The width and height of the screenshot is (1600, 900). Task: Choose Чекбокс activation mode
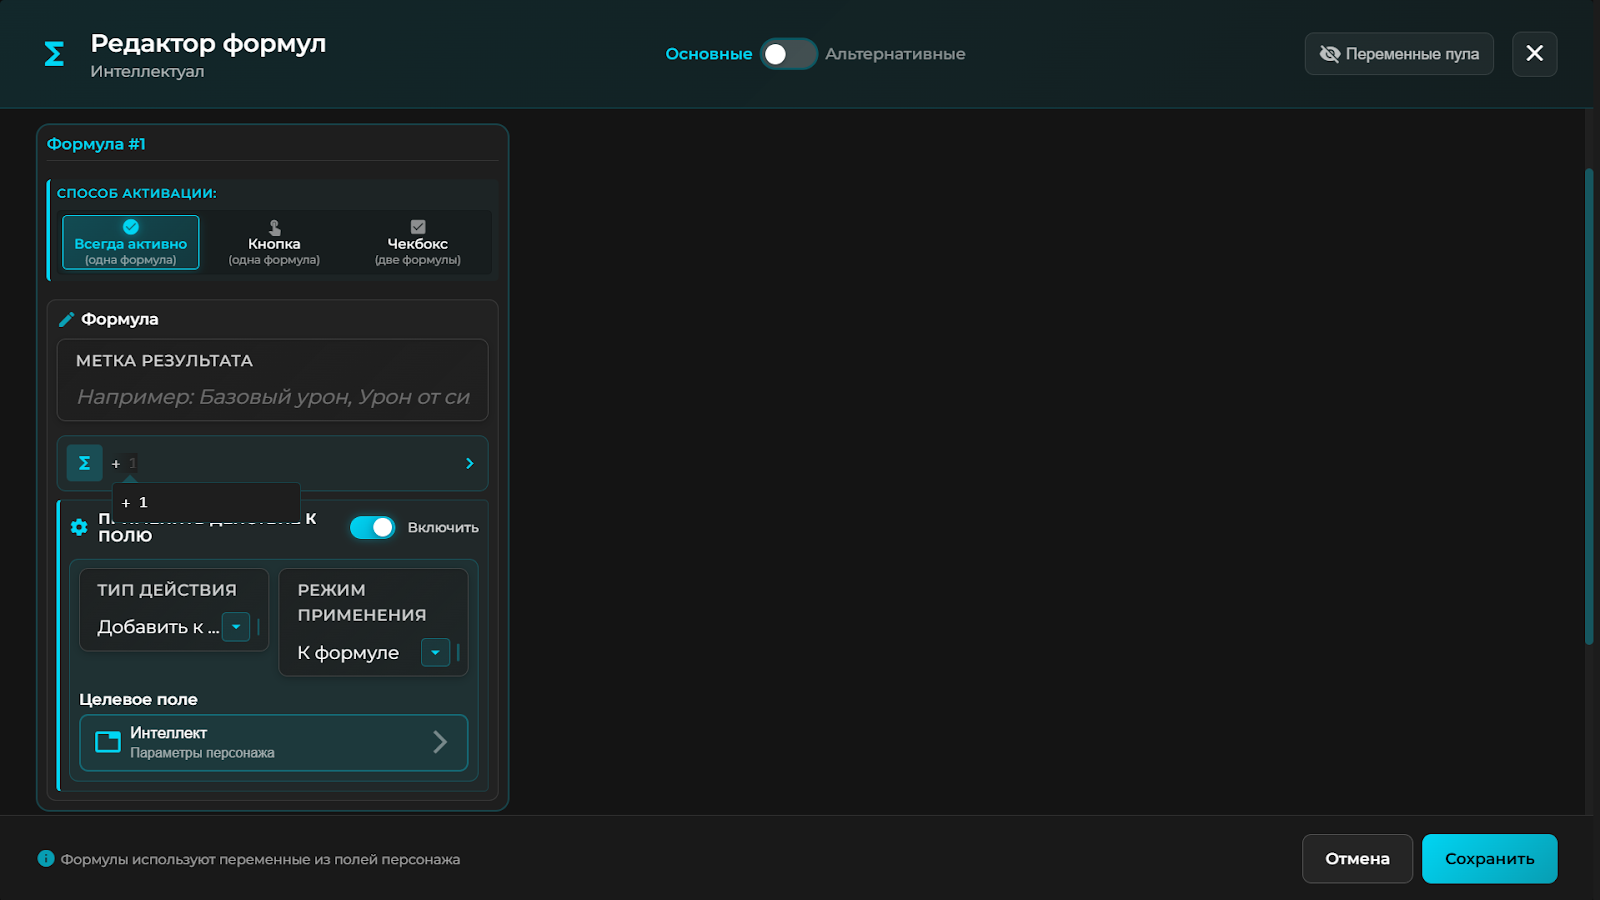tap(418, 243)
